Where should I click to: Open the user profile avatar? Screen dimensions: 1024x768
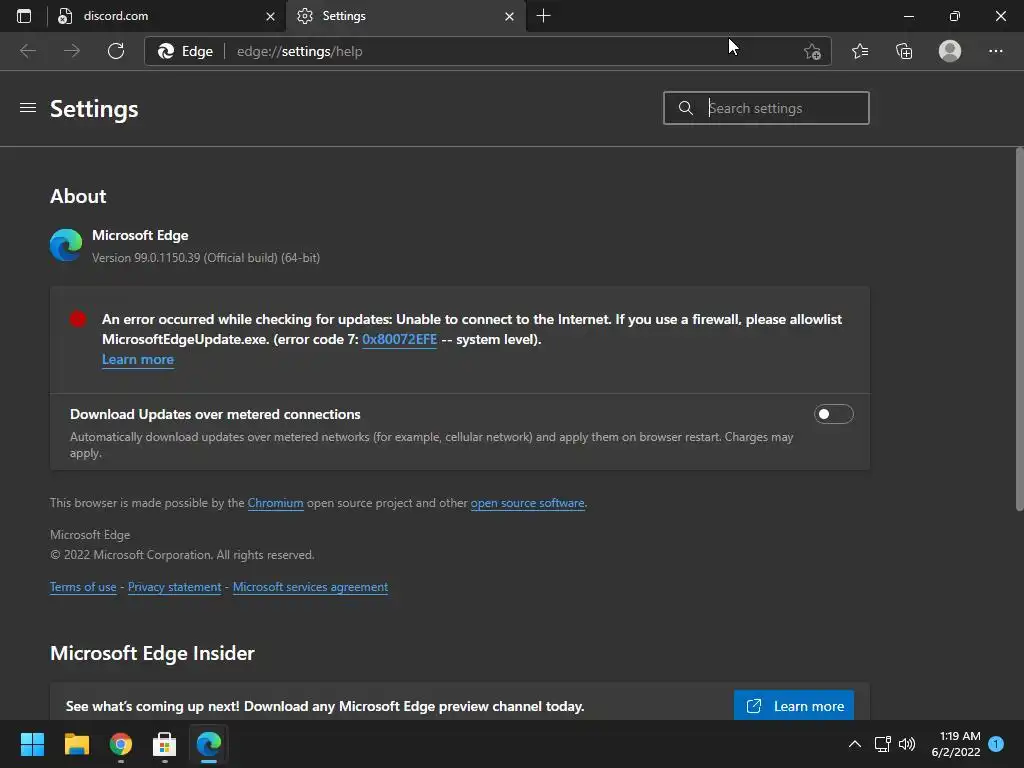pos(950,51)
